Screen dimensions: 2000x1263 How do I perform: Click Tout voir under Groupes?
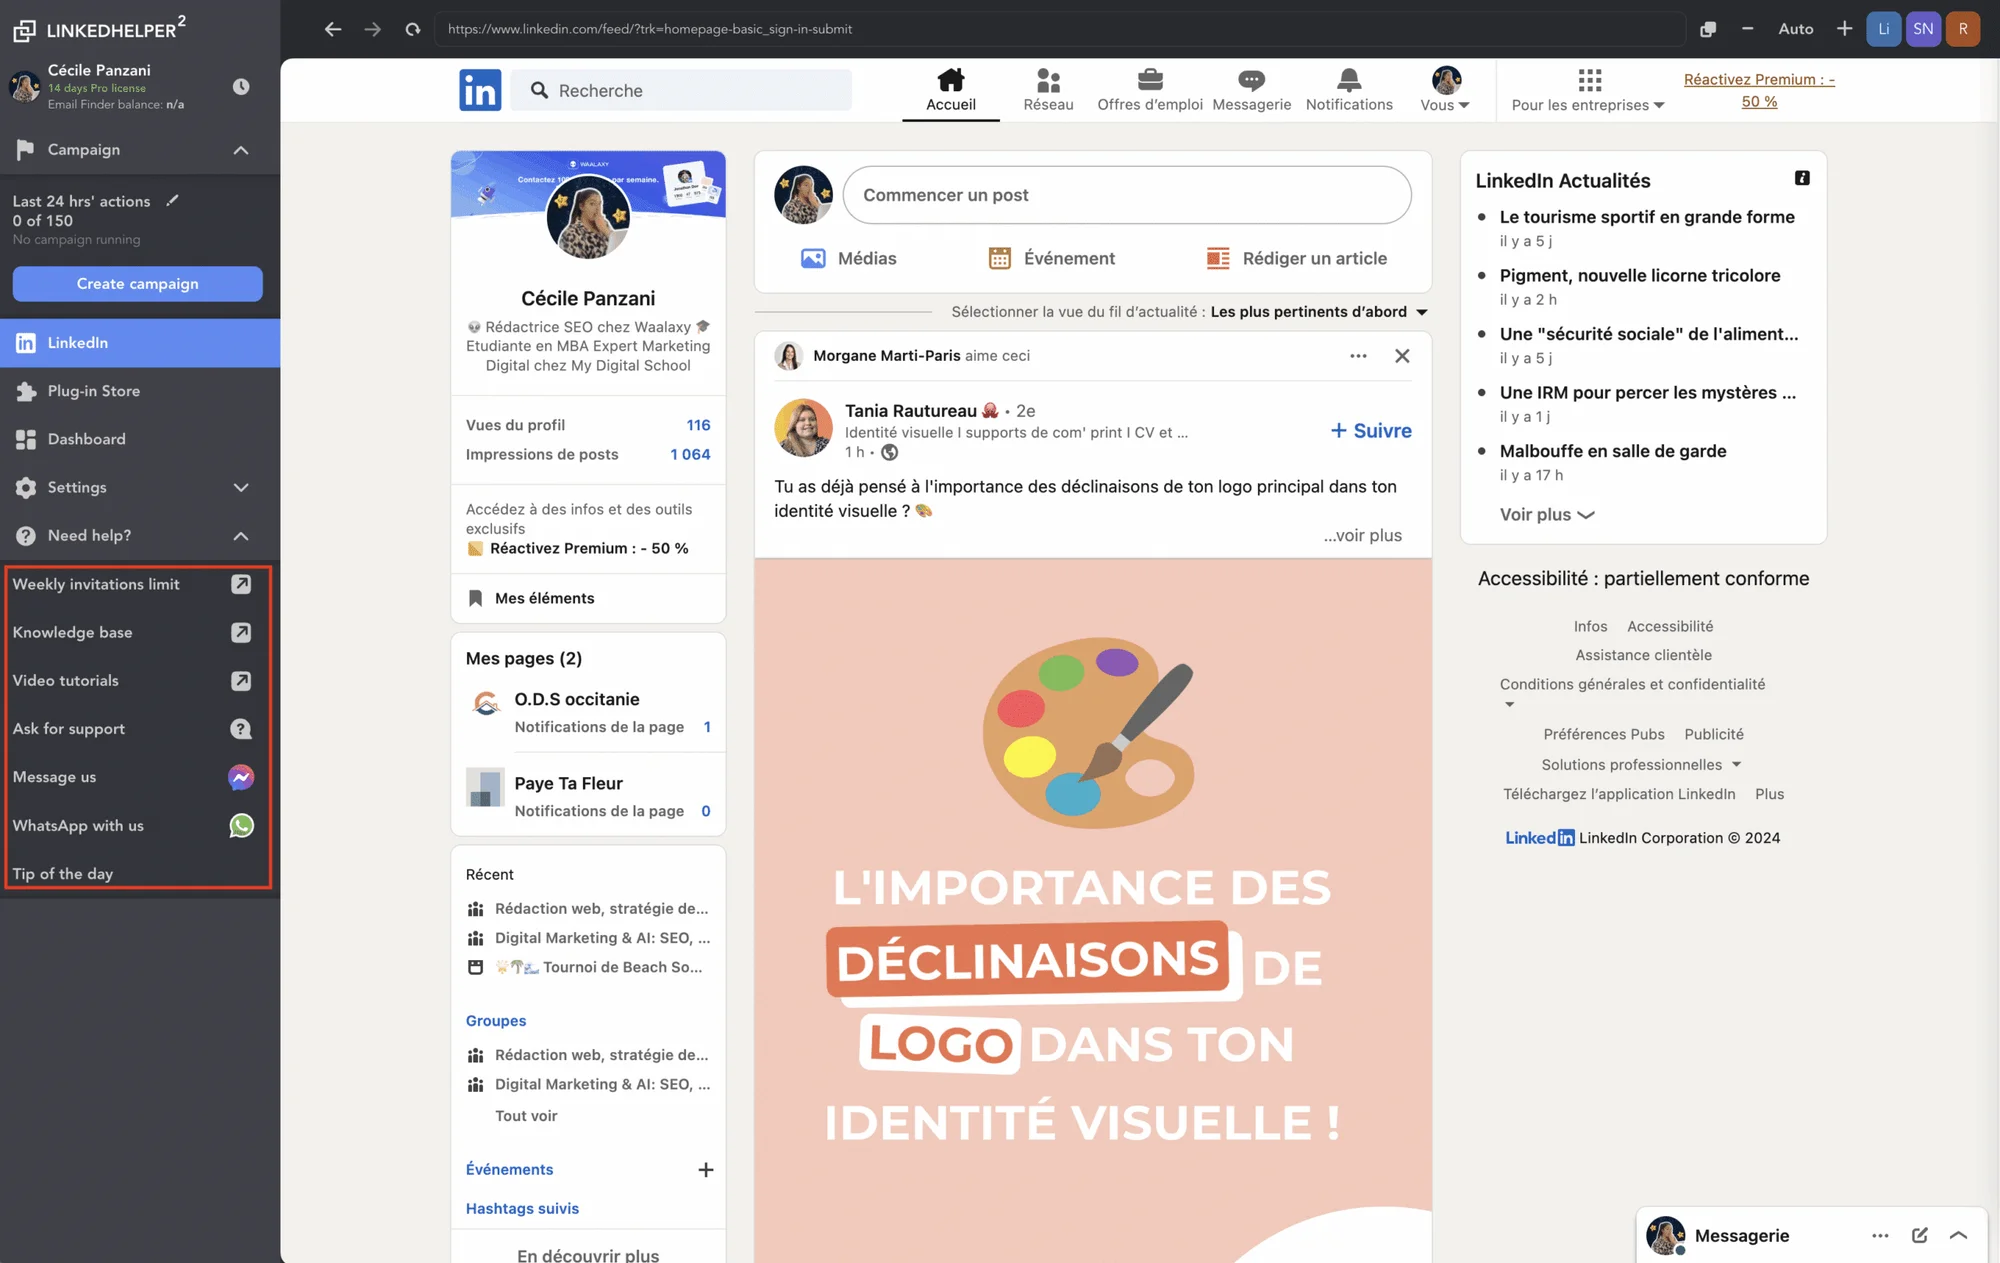click(526, 1116)
